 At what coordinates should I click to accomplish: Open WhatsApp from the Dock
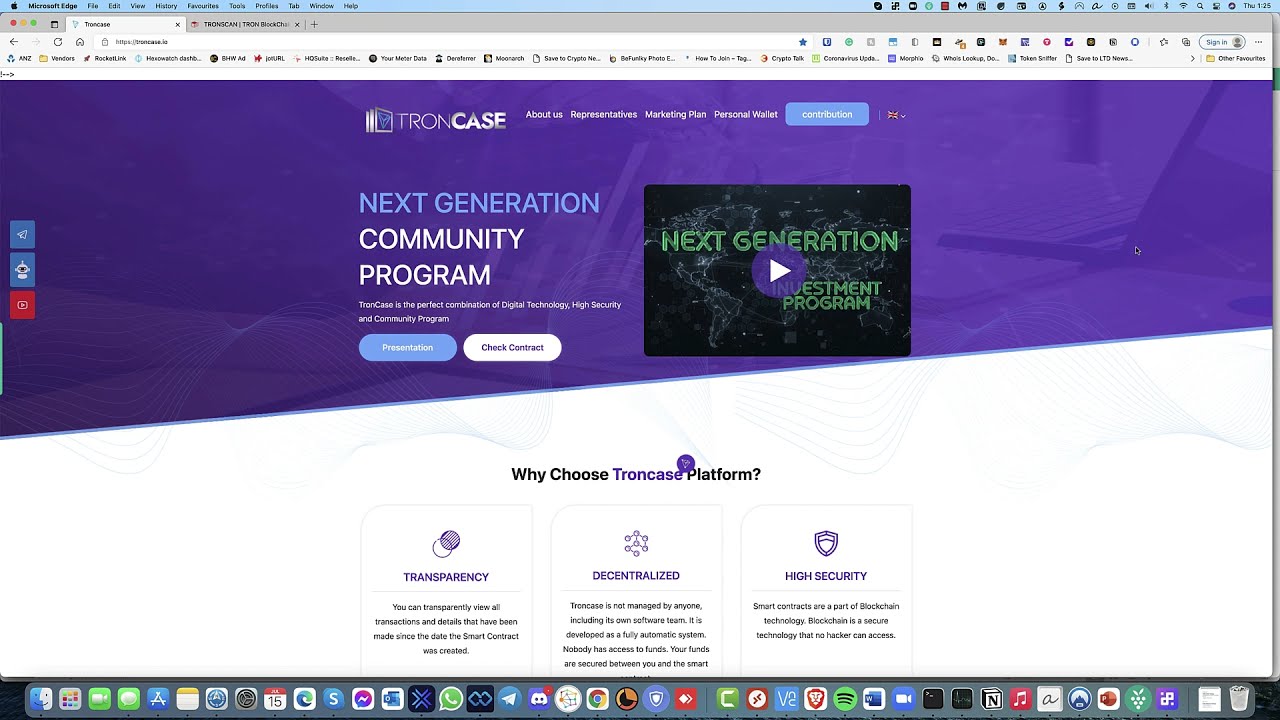point(451,699)
